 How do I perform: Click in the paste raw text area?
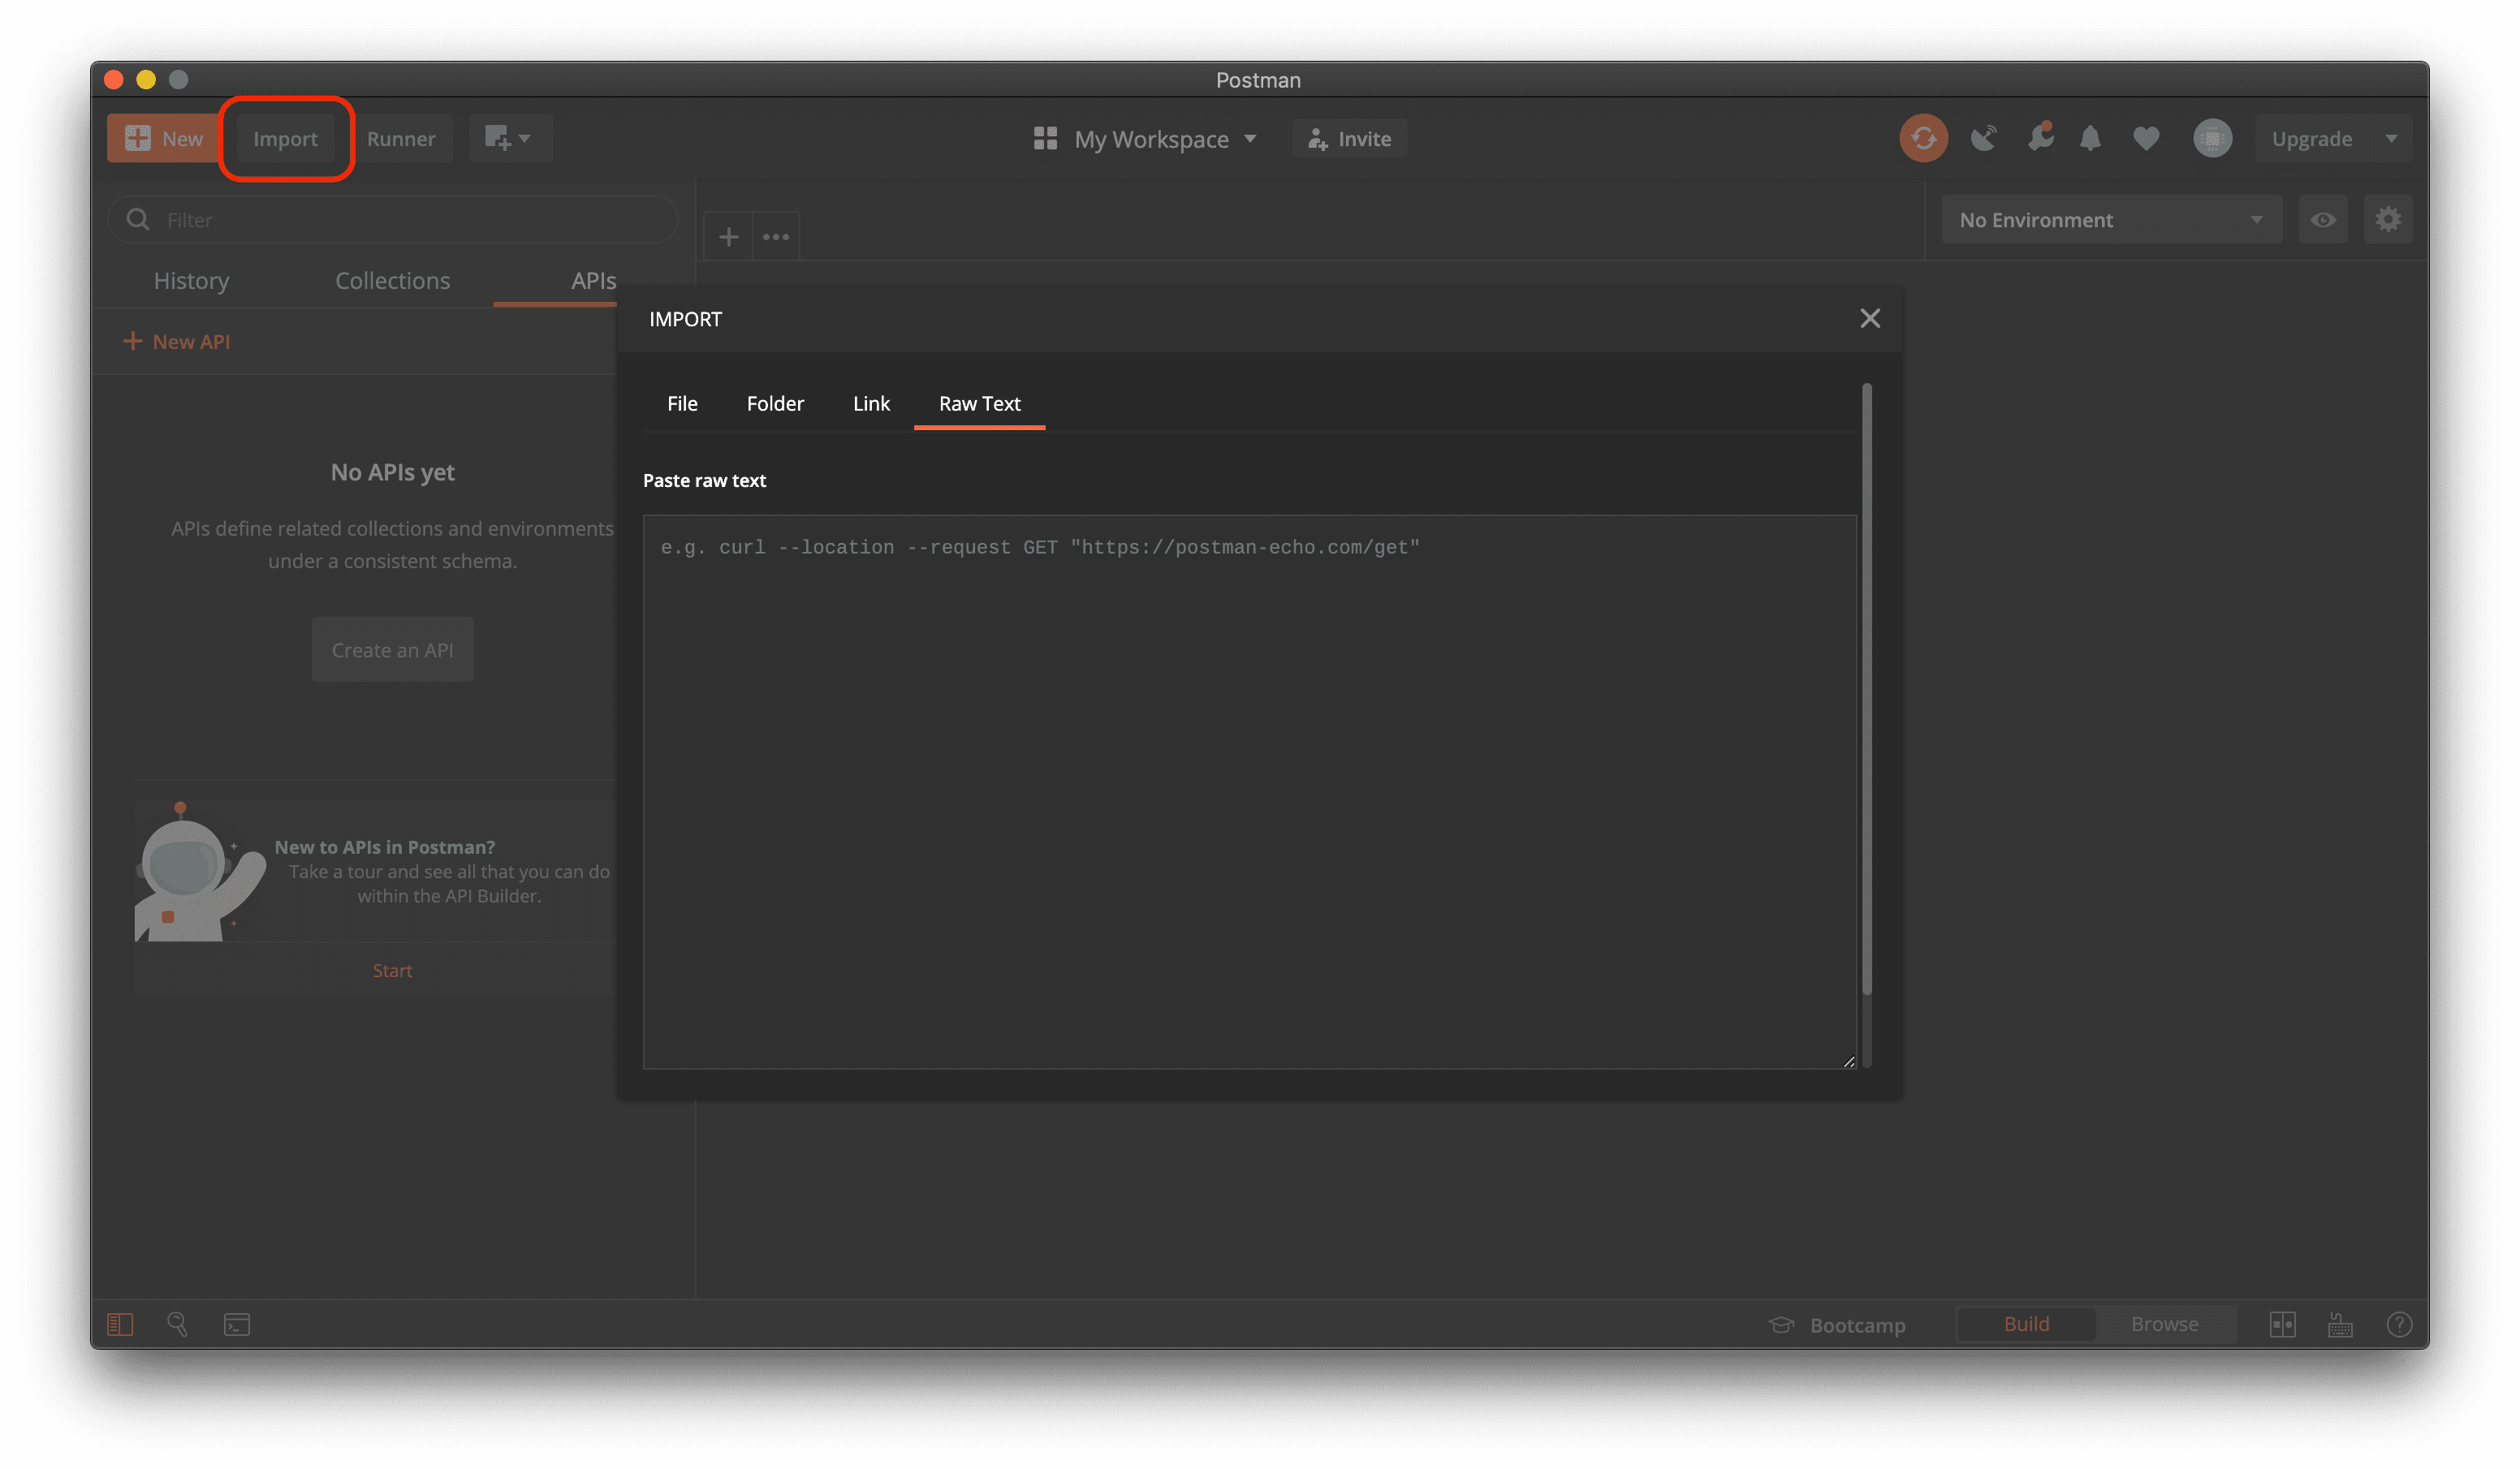click(1248, 790)
